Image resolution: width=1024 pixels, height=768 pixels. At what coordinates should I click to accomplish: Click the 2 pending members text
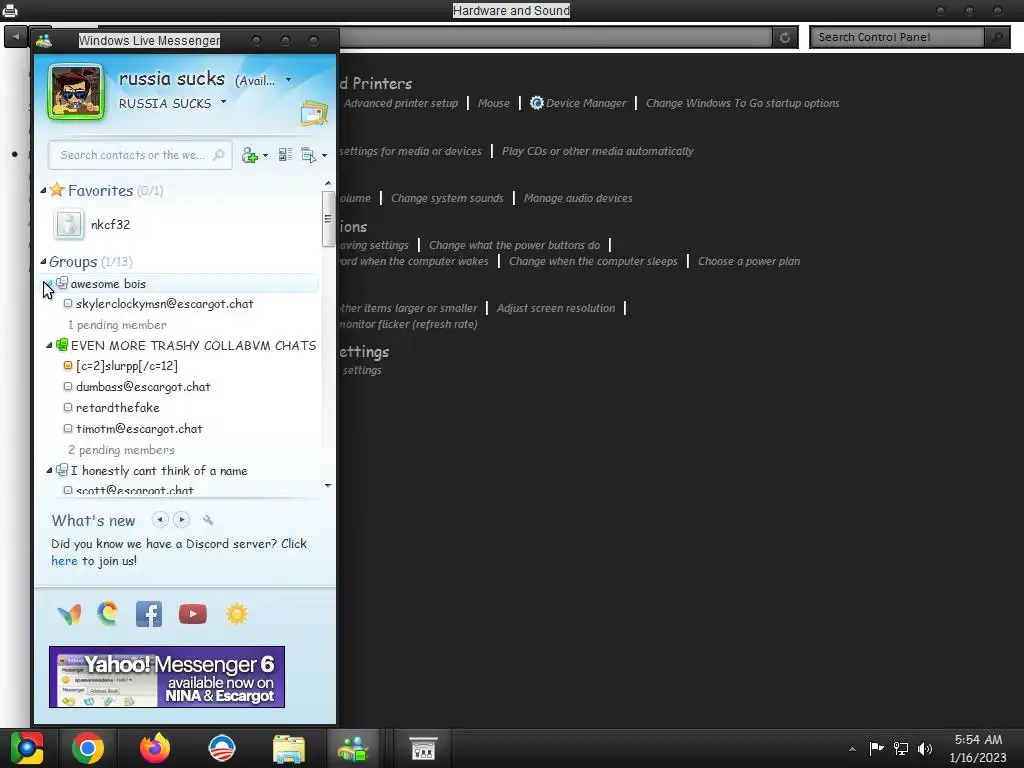[x=121, y=450]
